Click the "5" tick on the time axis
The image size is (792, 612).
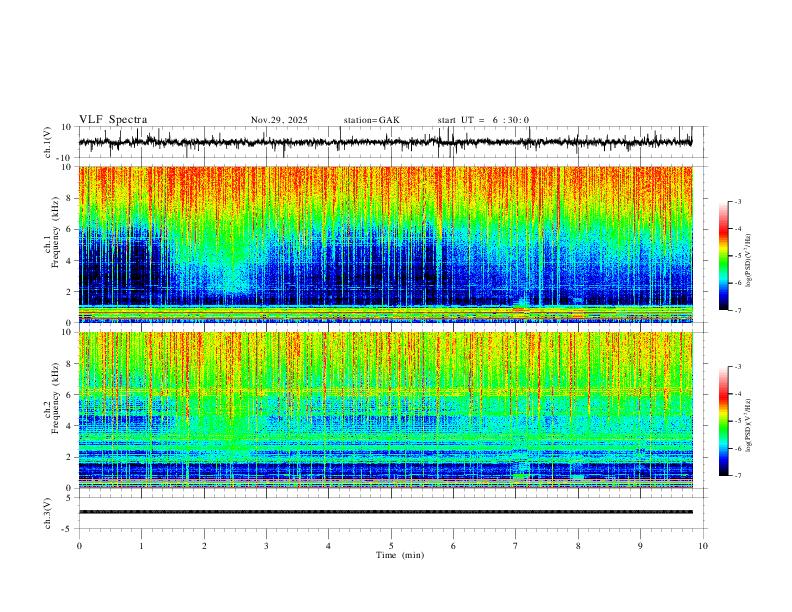[391, 546]
